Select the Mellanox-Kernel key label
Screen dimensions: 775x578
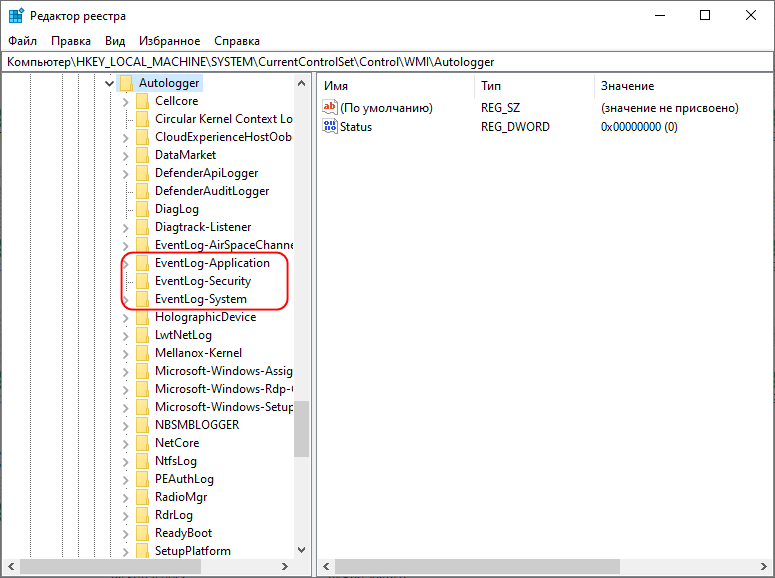pyautogui.click(x=199, y=353)
